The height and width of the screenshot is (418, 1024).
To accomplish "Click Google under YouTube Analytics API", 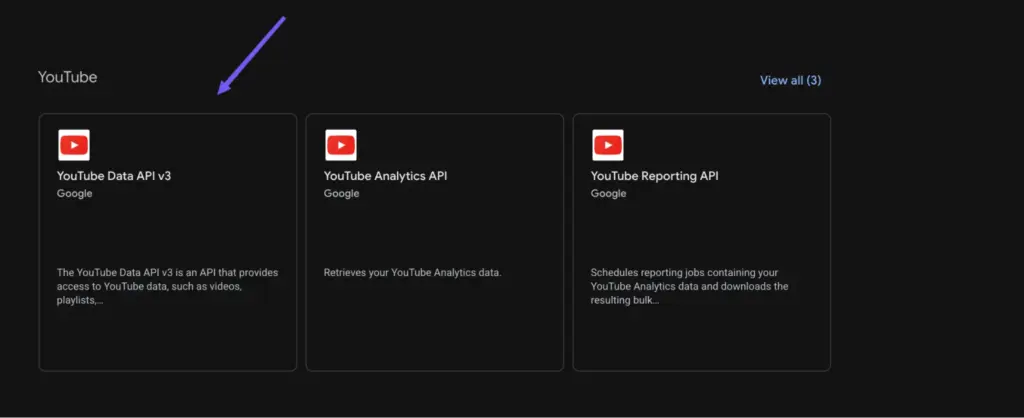I will tap(342, 193).
